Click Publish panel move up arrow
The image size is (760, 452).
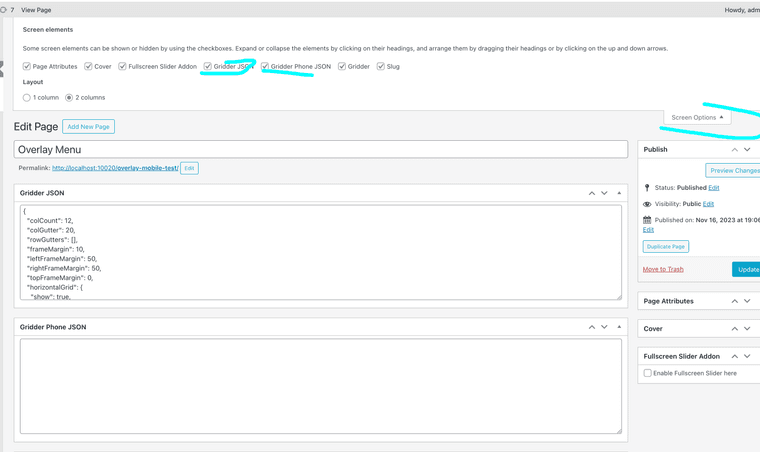(734, 150)
